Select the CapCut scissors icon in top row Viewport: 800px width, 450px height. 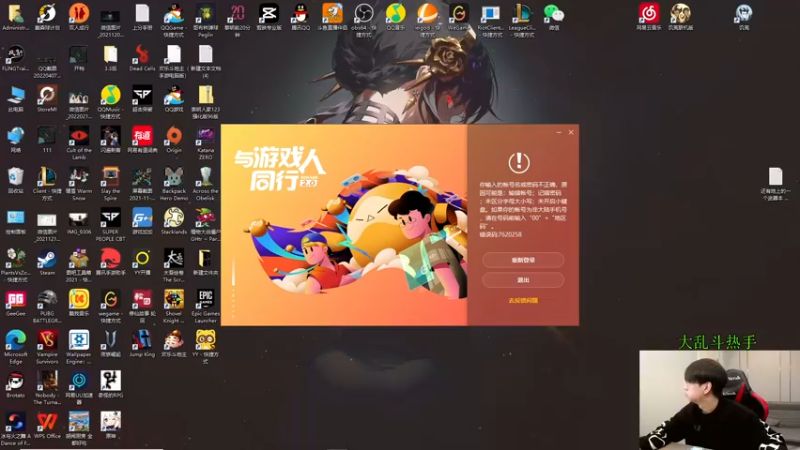tap(268, 17)
